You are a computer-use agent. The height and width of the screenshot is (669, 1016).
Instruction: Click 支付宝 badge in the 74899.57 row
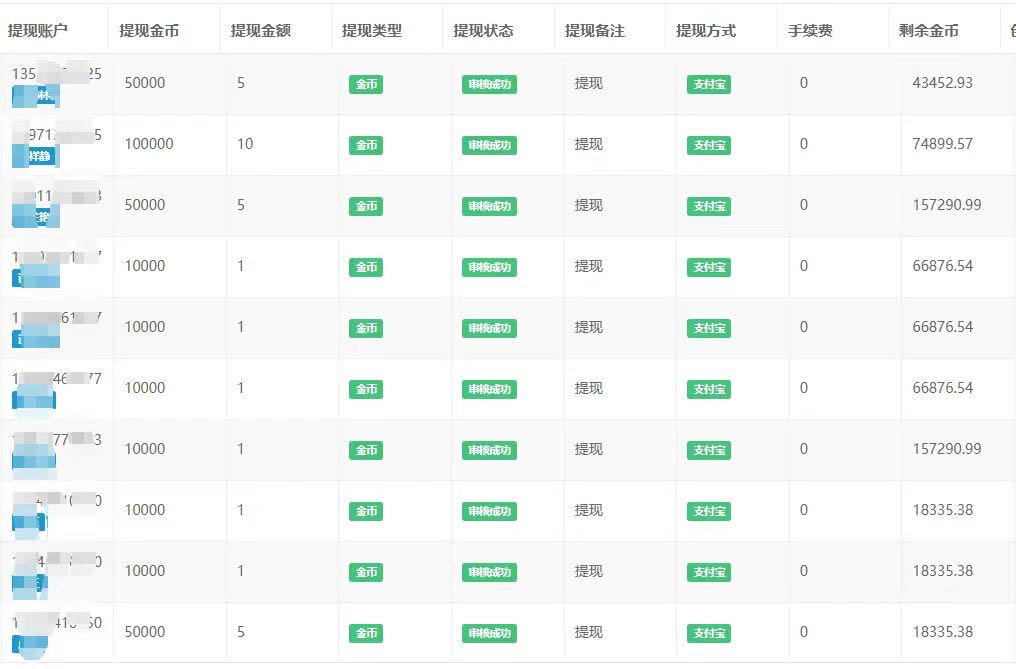[709, 145]
